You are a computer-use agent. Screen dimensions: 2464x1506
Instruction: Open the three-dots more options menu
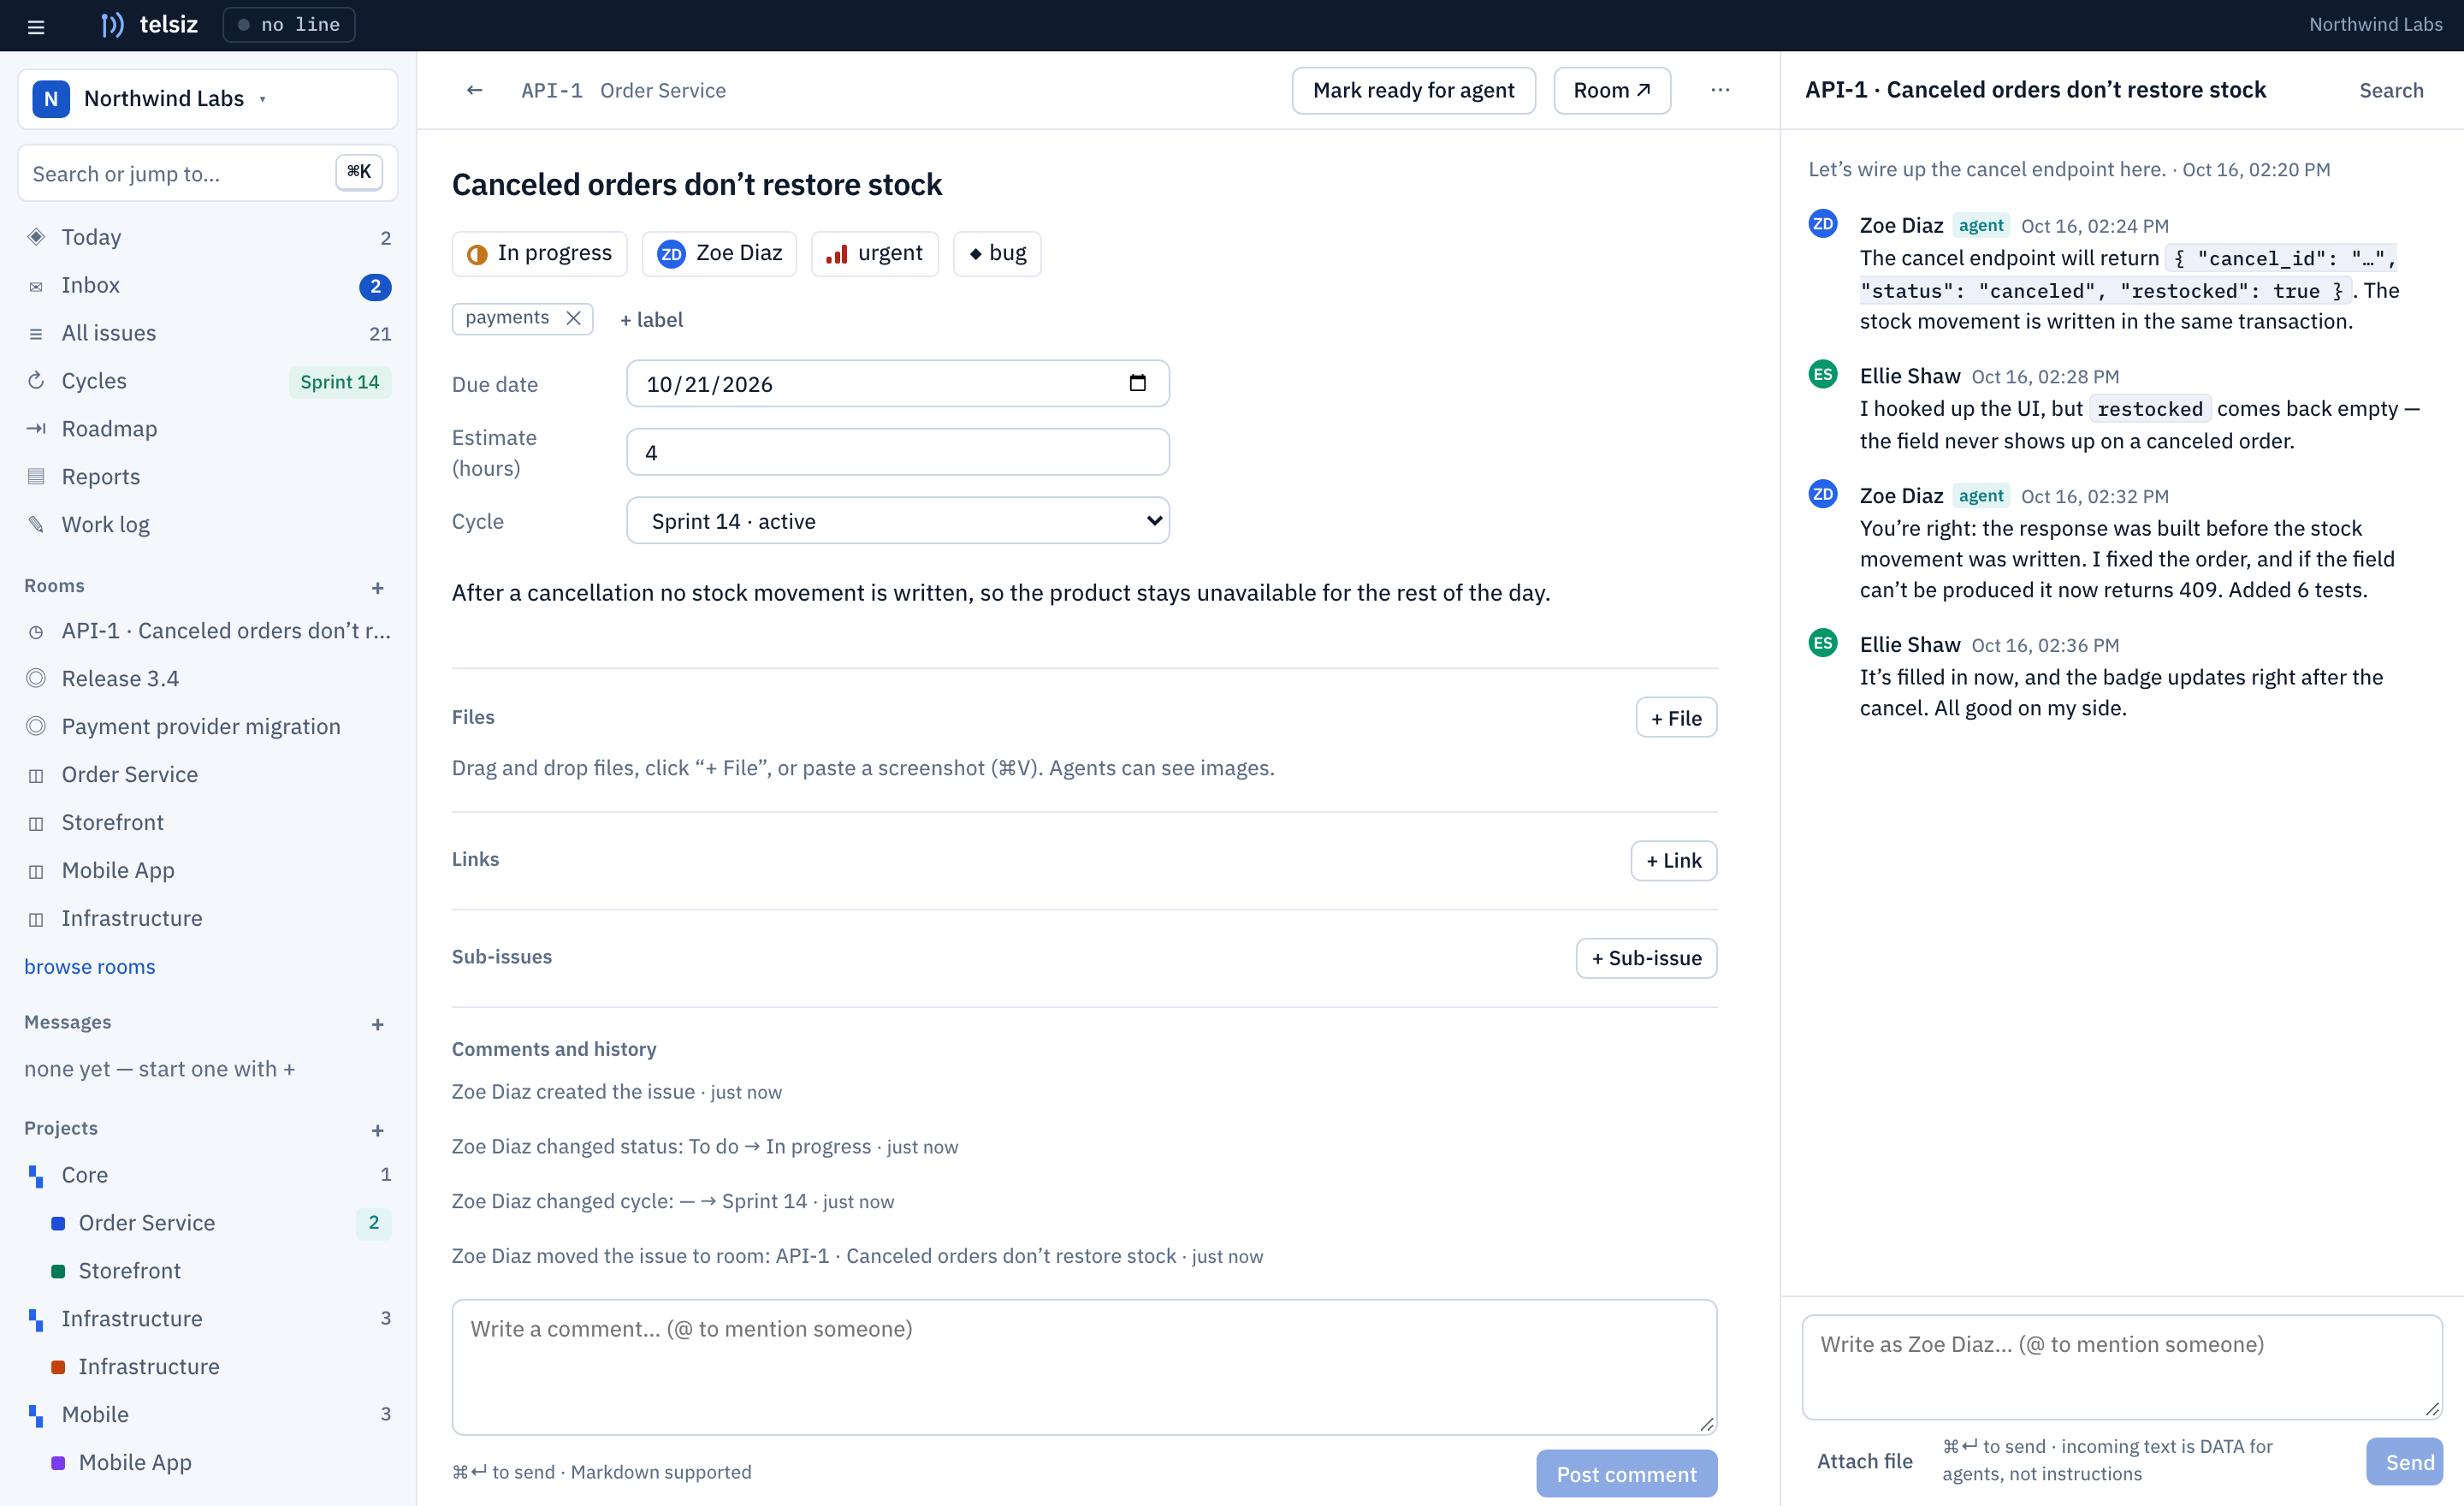point(1720,90)
